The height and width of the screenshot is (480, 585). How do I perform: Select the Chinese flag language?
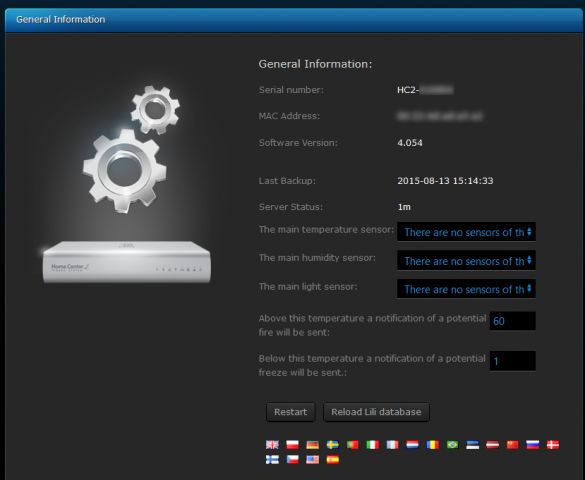coord(513,445)
